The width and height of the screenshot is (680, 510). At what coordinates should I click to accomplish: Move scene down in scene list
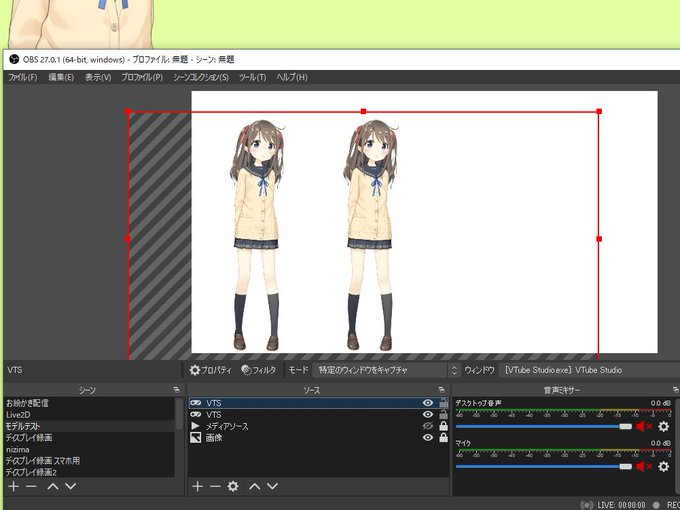(71, 486)
